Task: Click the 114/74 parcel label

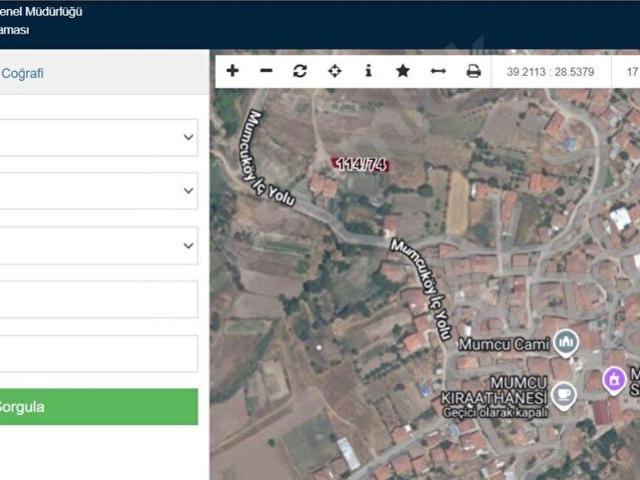Action: click(361, 164)
